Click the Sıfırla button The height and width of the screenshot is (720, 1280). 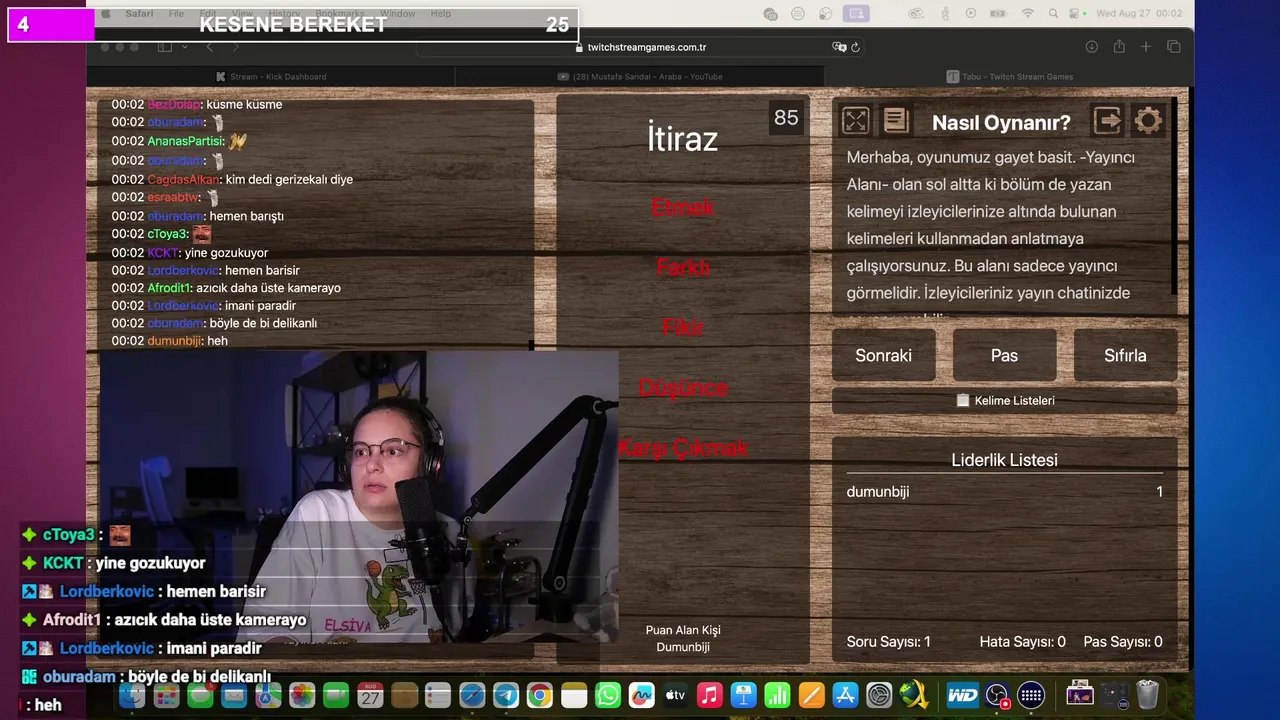pos(1125,355)
